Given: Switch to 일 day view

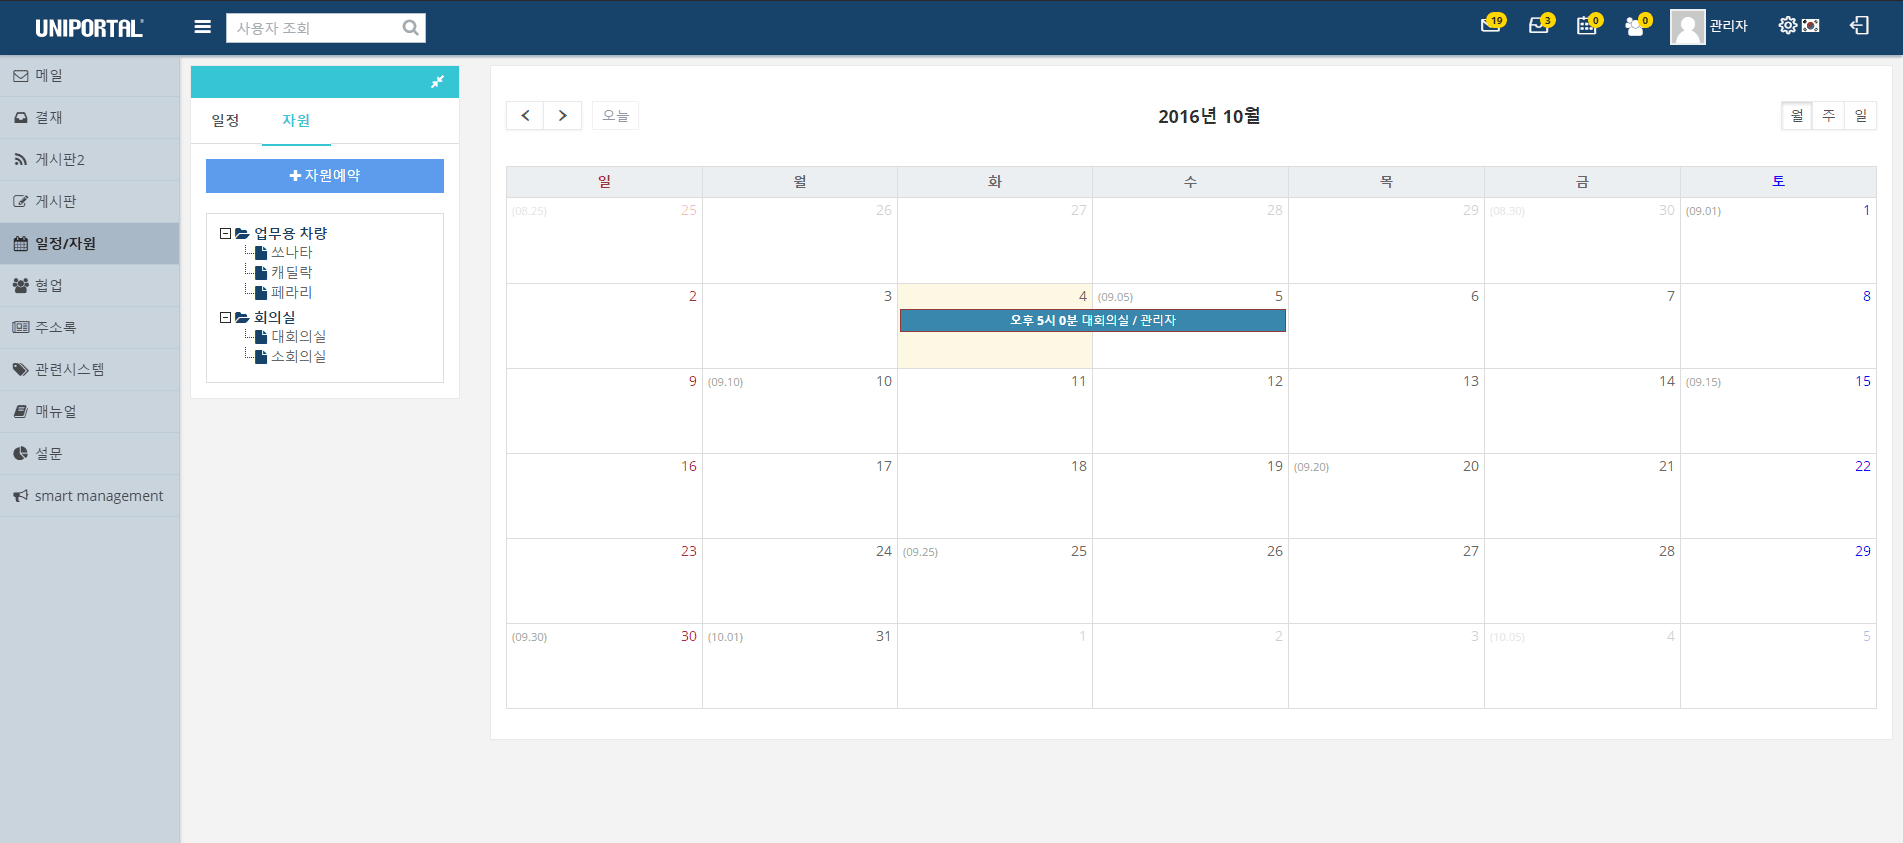Looking at the screenshot, I should (x=1860, y=116).
